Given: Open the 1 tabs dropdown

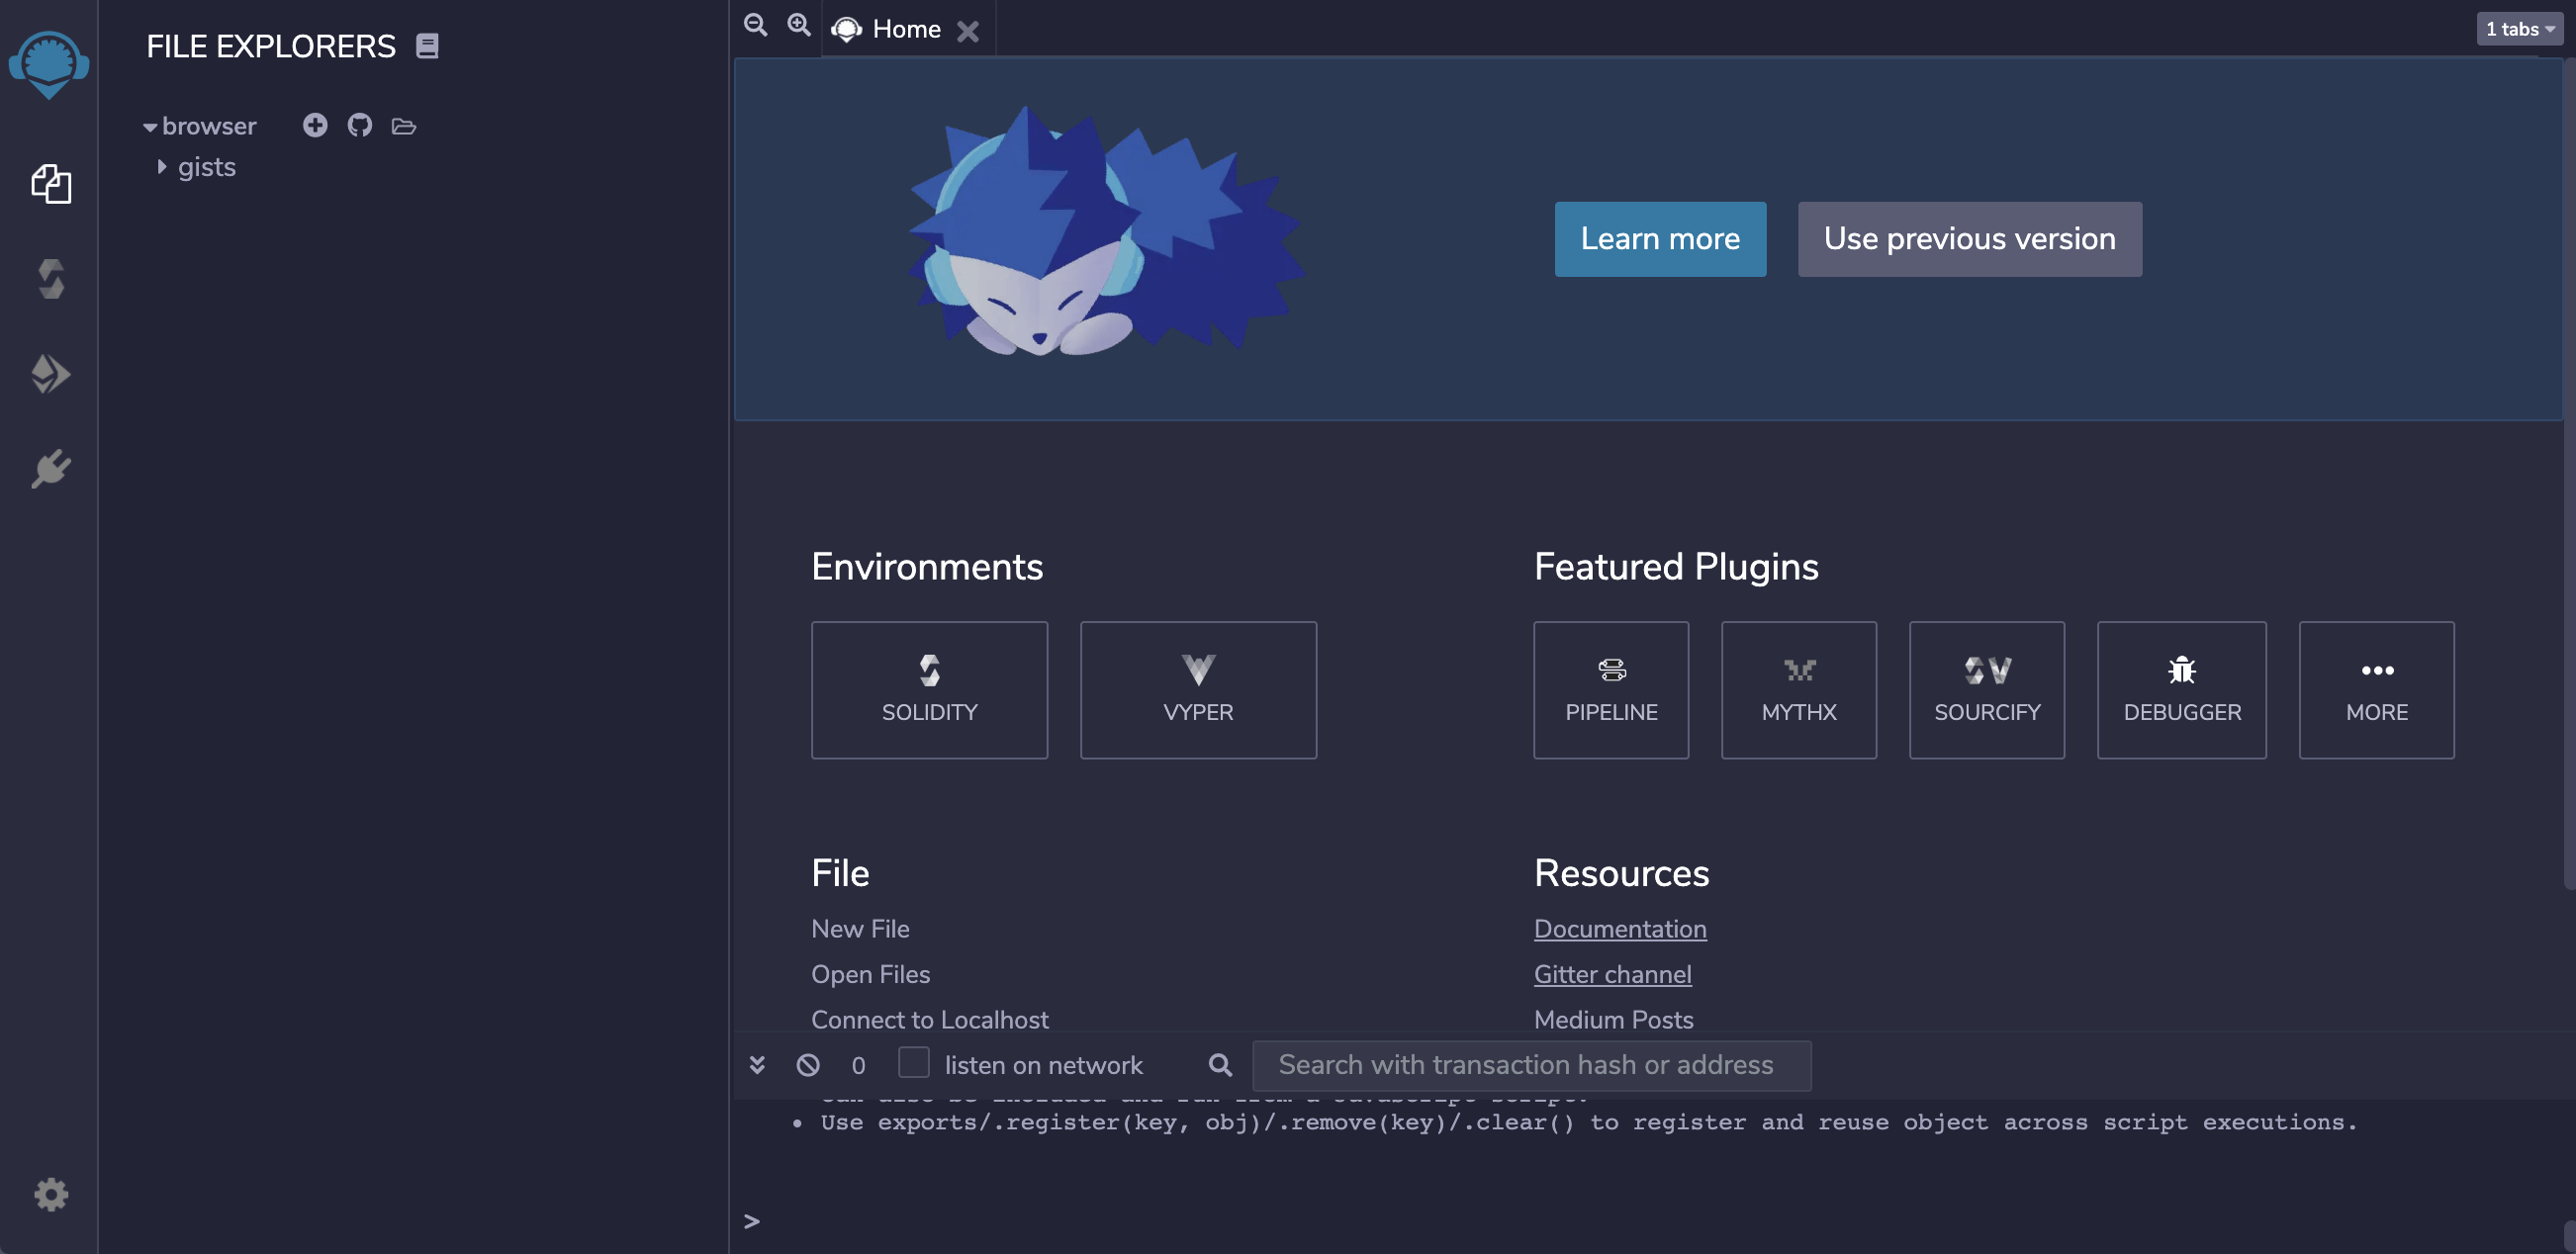Looking at the screenshot, I should pyautogui.click(x=2519, y=29).
